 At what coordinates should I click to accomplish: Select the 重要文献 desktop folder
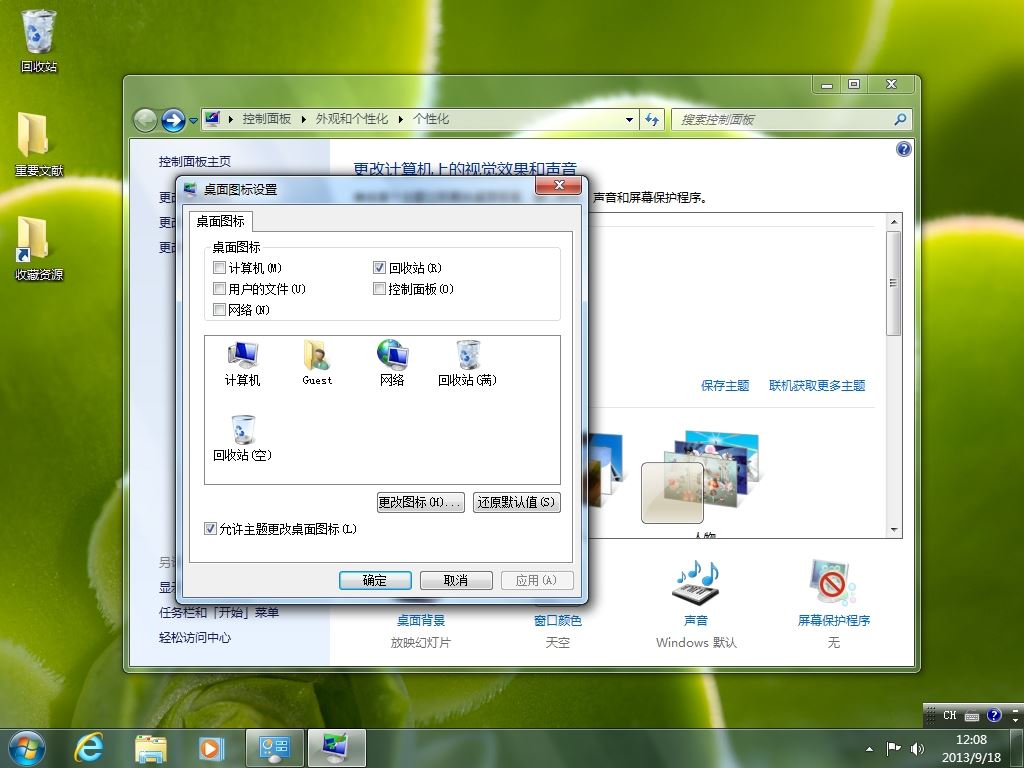pos(39,145)
